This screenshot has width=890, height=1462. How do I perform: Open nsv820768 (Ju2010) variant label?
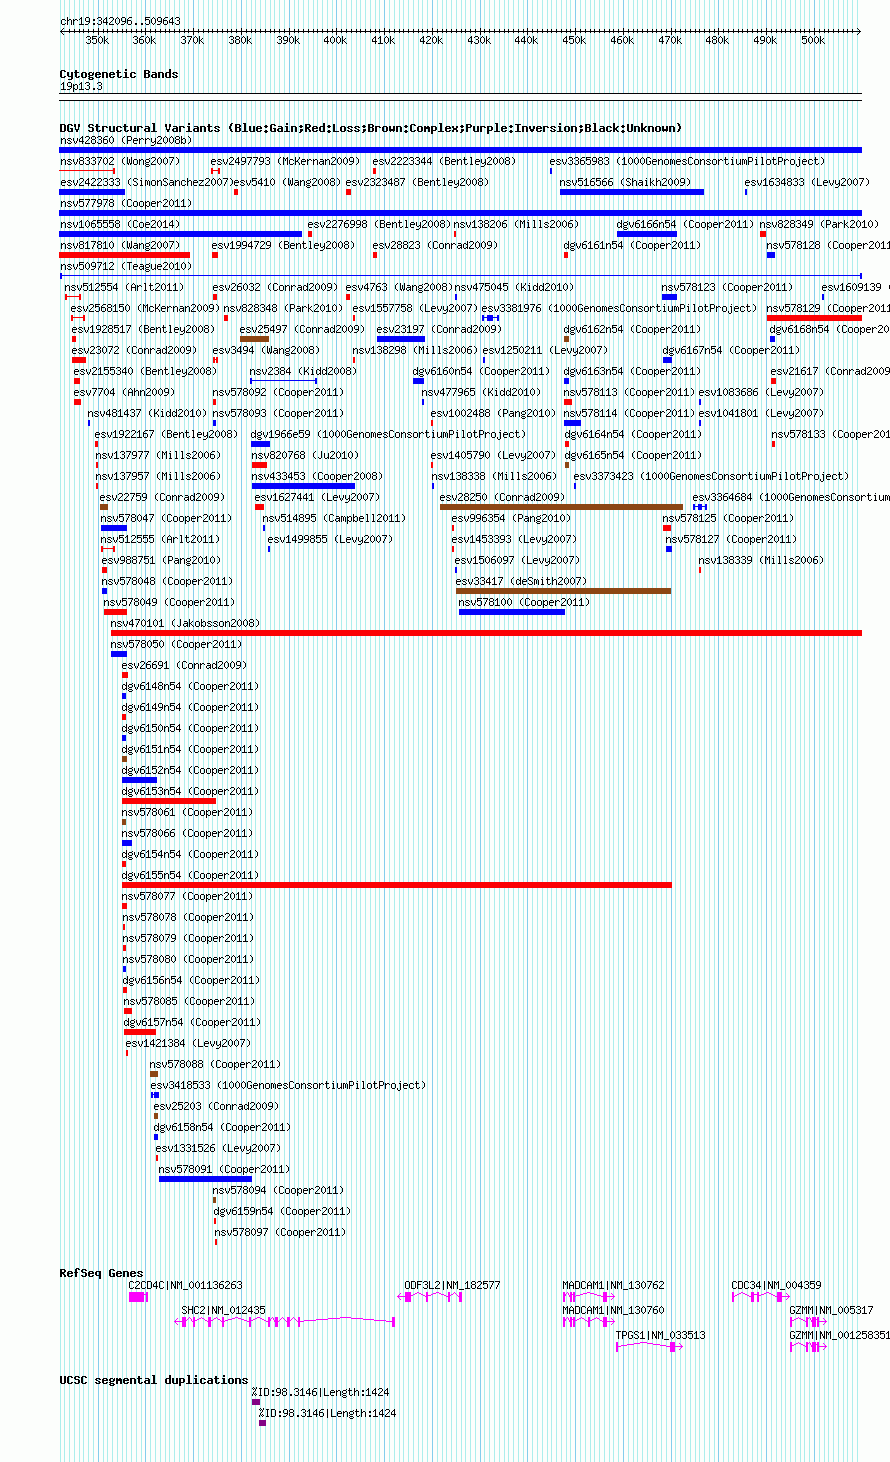[305, 455]
